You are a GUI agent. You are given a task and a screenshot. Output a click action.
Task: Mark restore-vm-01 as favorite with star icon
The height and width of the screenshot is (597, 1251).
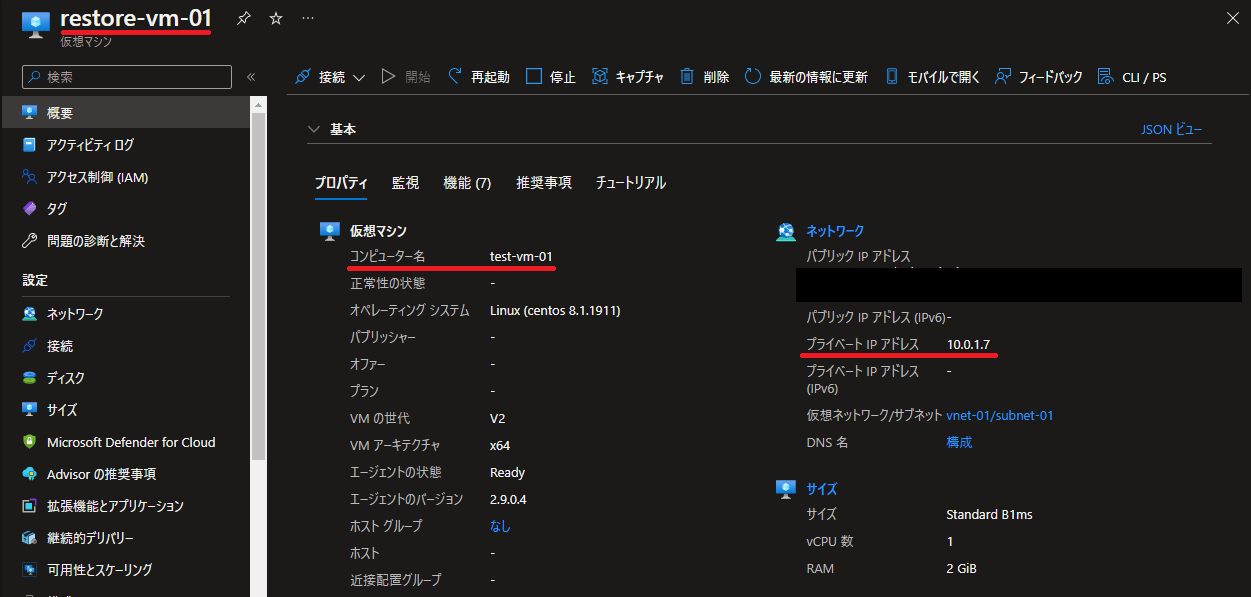276,19
